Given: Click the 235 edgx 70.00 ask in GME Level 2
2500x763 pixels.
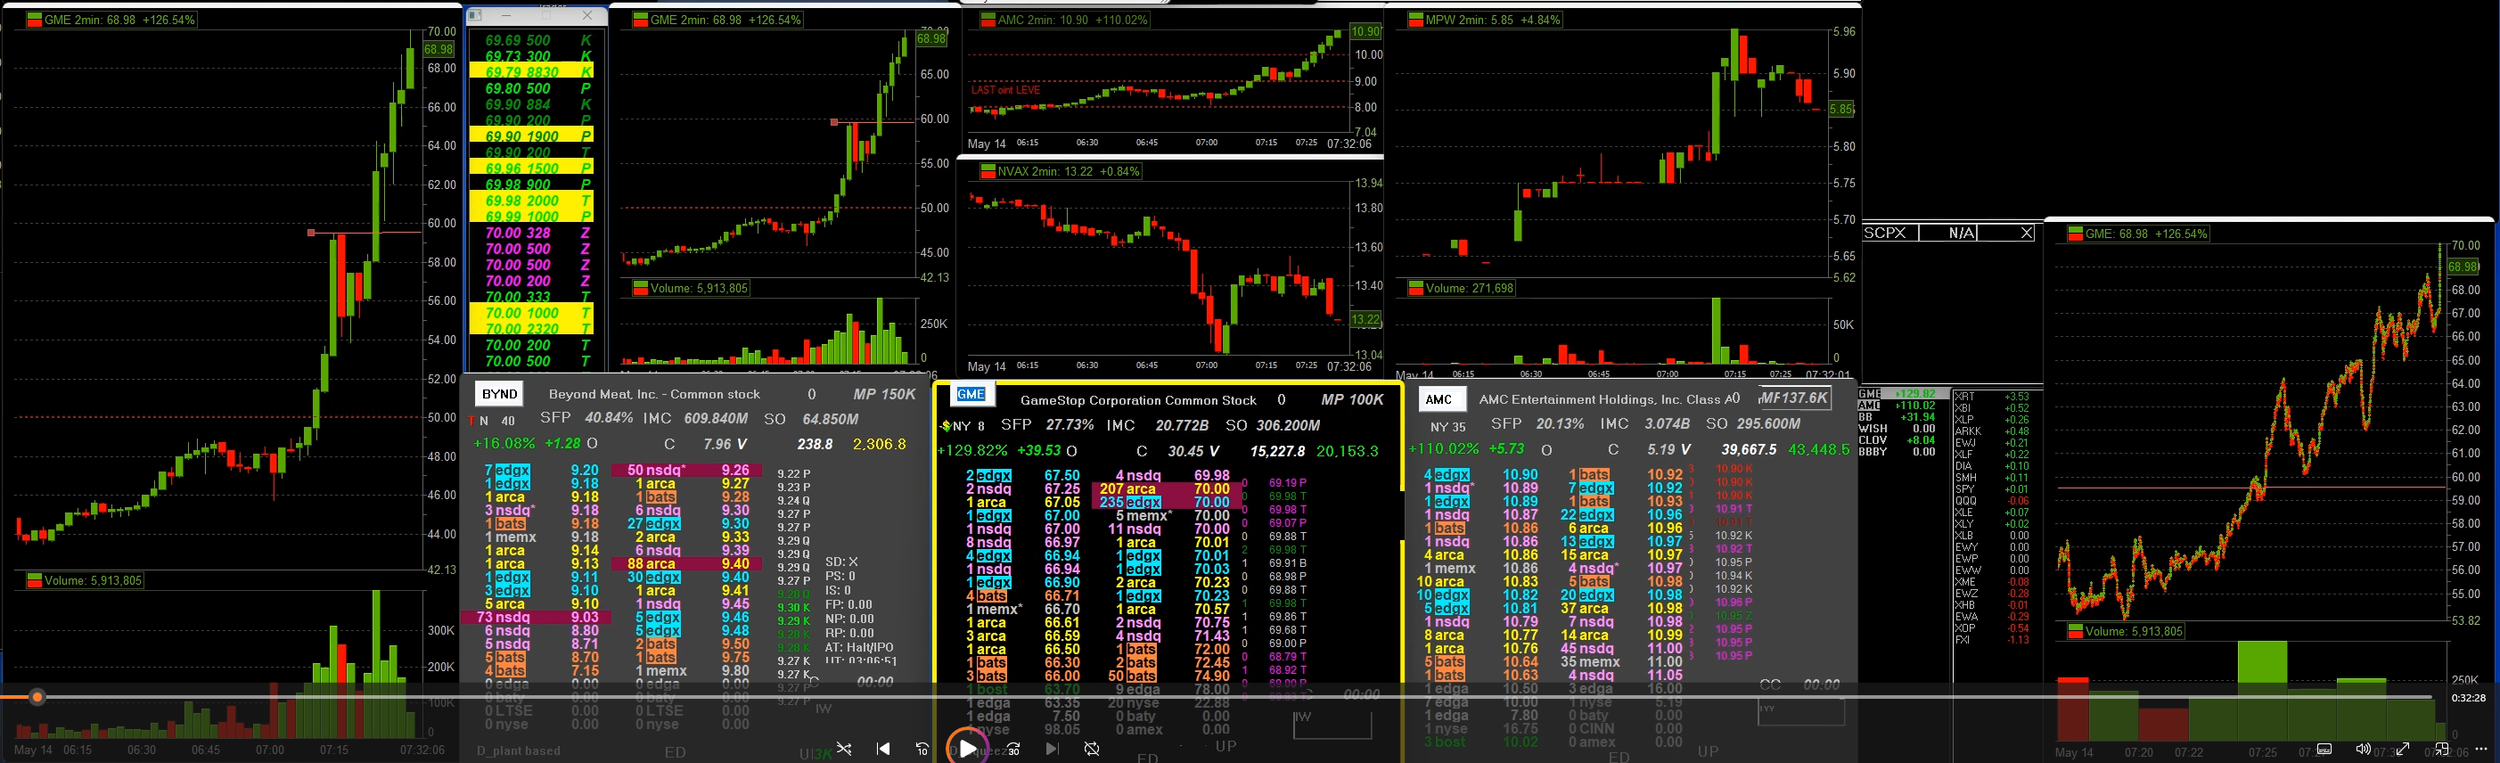Looking at the screenshot, I should [x=1165, y=502].
